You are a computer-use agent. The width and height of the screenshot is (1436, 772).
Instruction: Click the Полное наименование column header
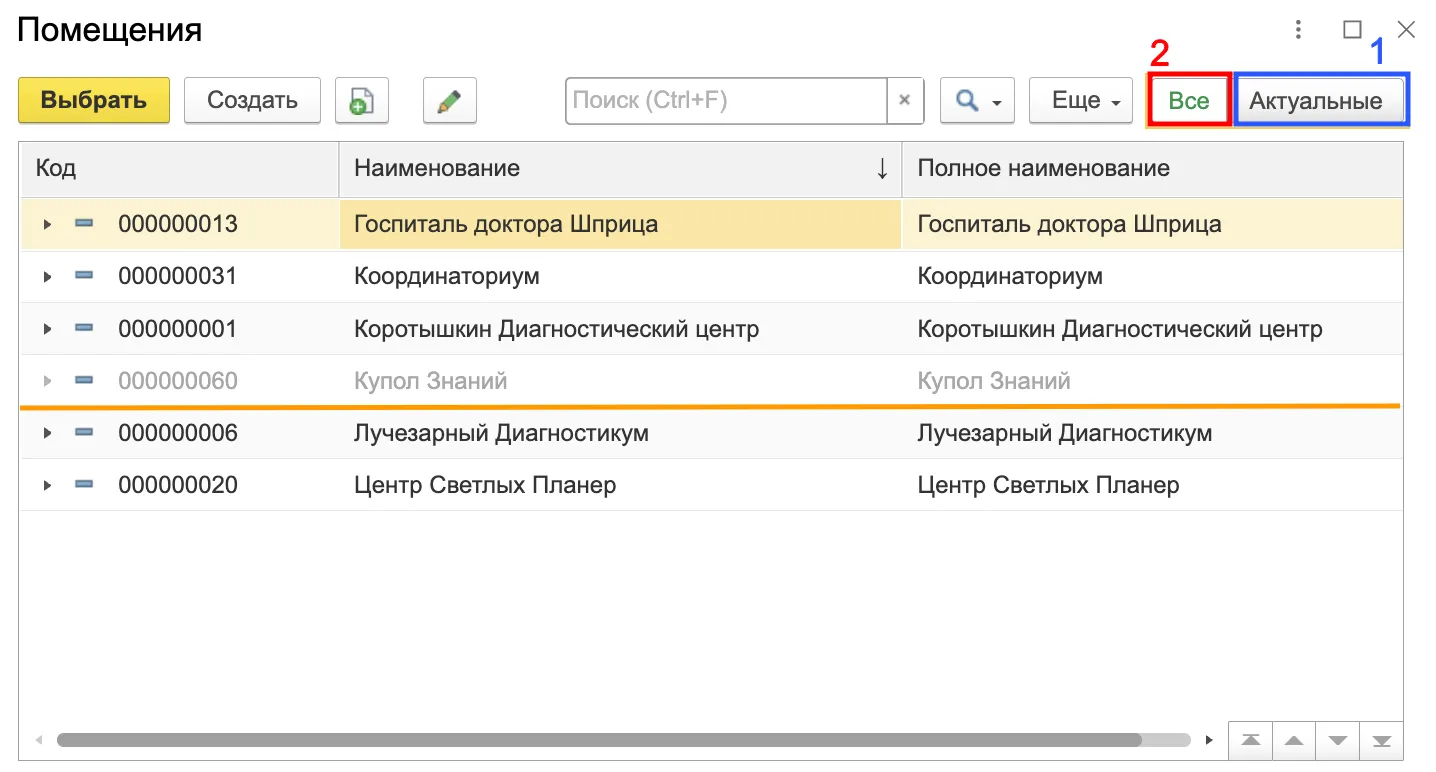click(x=1152, y=168)
